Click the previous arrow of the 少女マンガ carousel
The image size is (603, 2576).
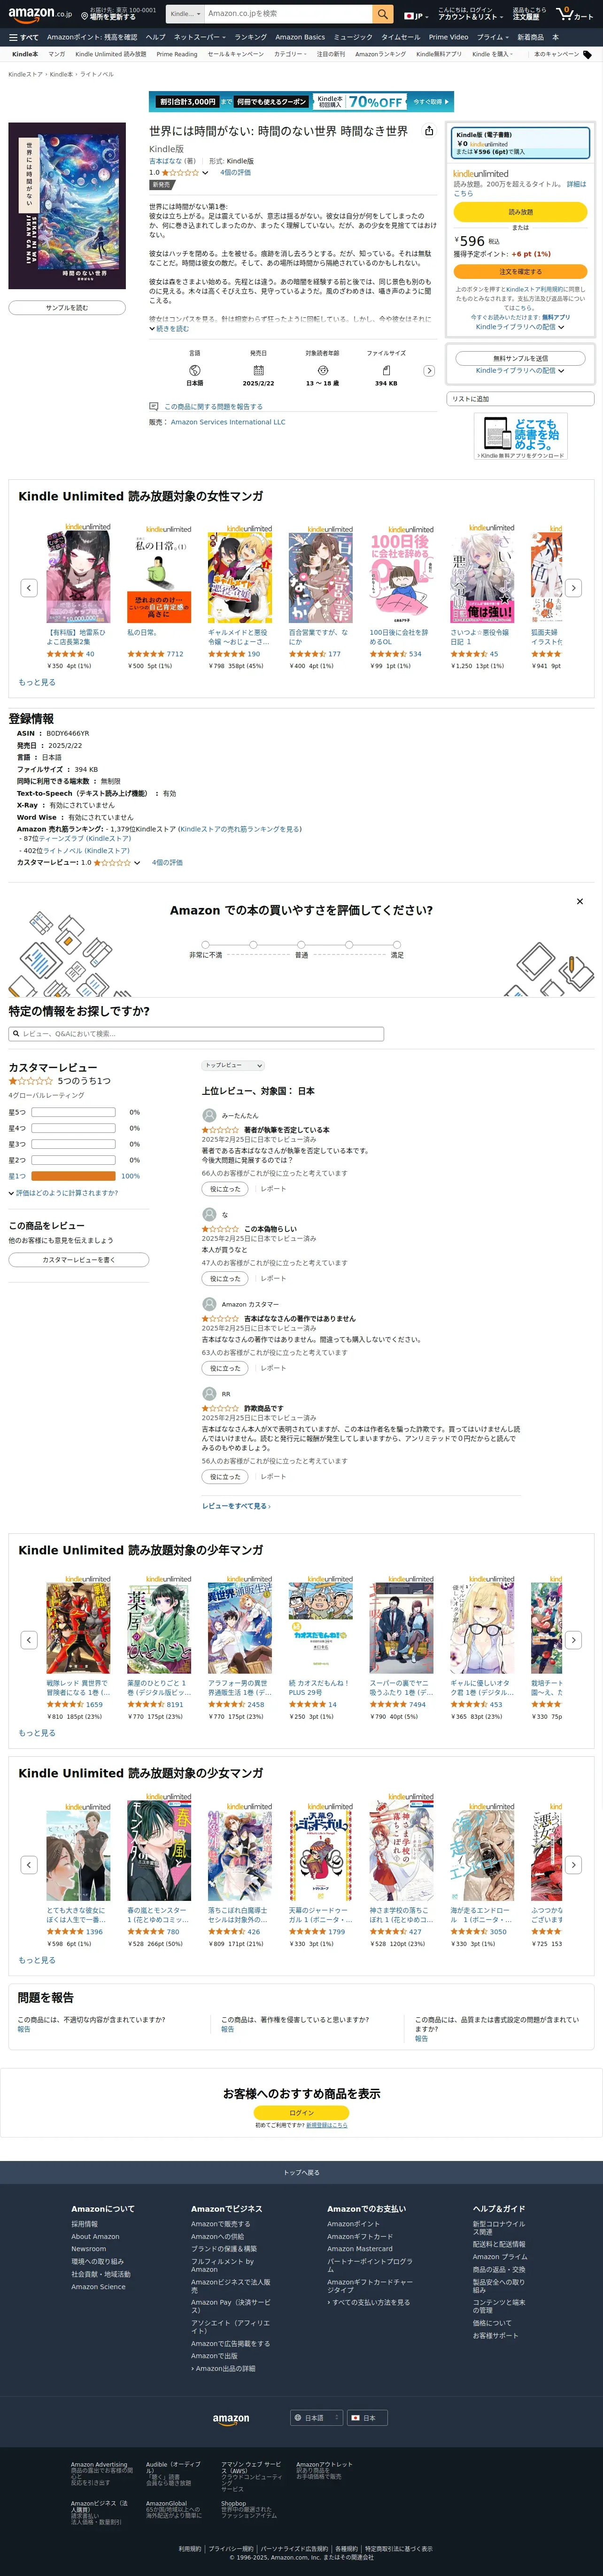click(29, 1865)
